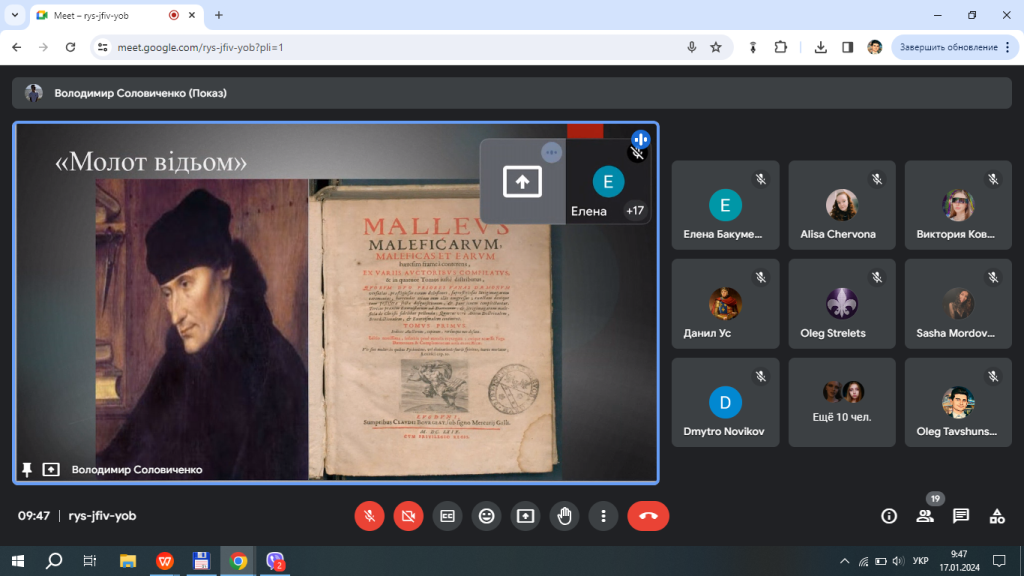The image size is (1024, 576).
Task: Switch the УКР keyboard language
Action: [920, 561]
